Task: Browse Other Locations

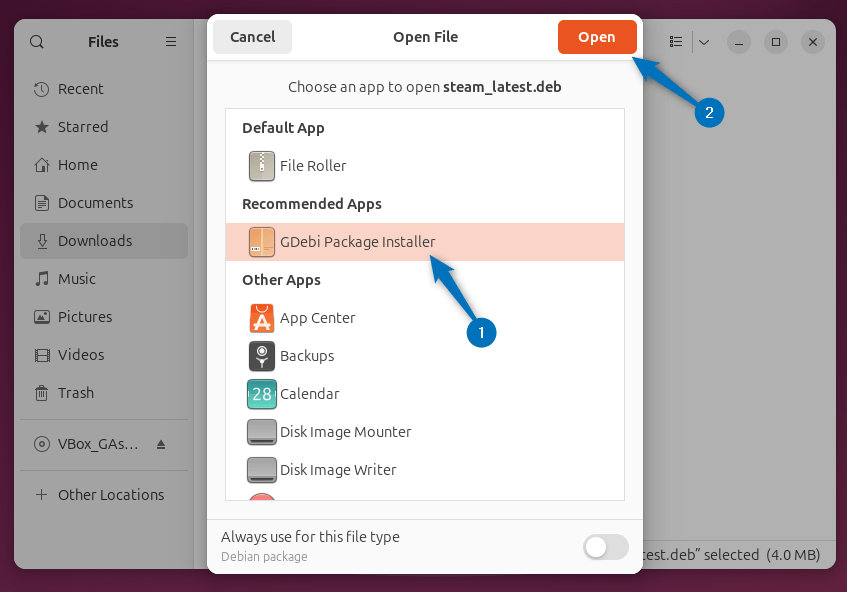Action: (x=108, y=494)
